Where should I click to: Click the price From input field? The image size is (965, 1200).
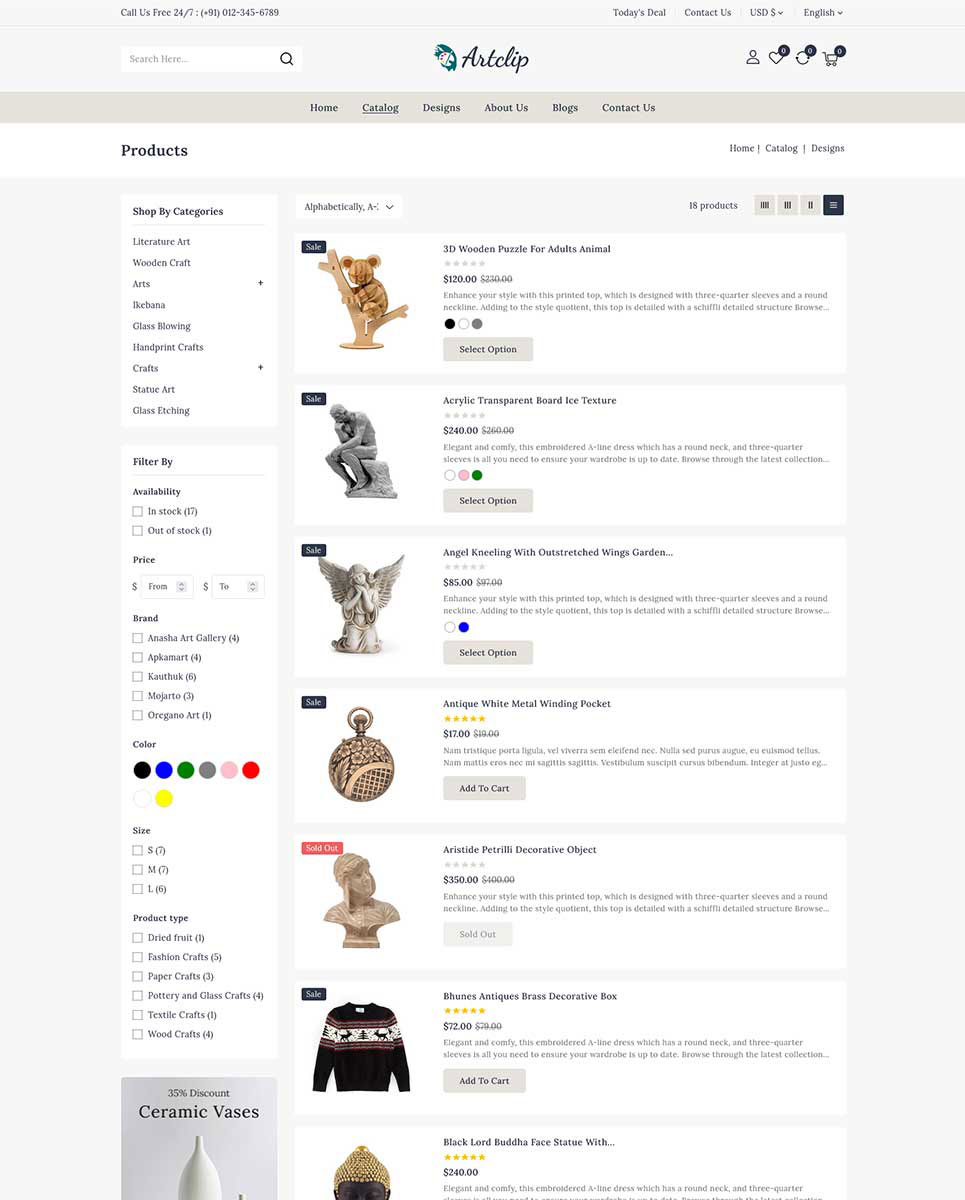tap(166, 587)
